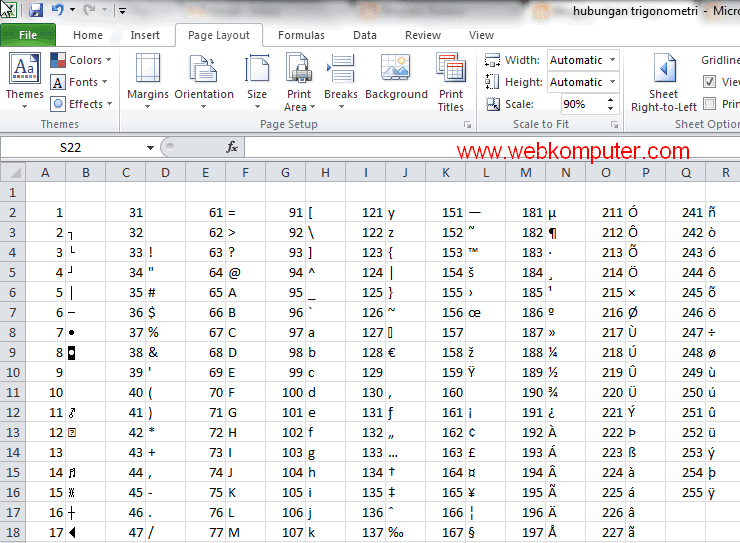Image resolution: width=740 pixels, height=543 pixels.
Task: Click the Breaks icon
Action: [x=340, y=68]
